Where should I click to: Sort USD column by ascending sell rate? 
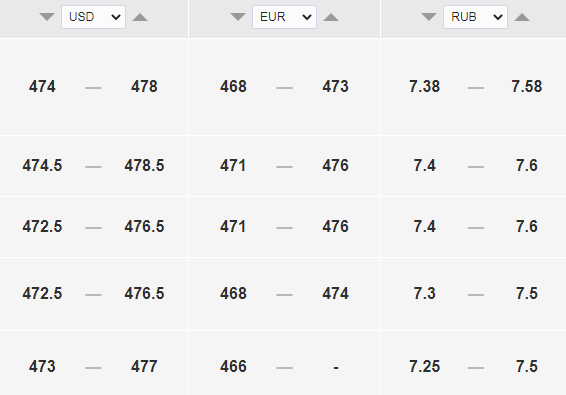pos(140,17)
